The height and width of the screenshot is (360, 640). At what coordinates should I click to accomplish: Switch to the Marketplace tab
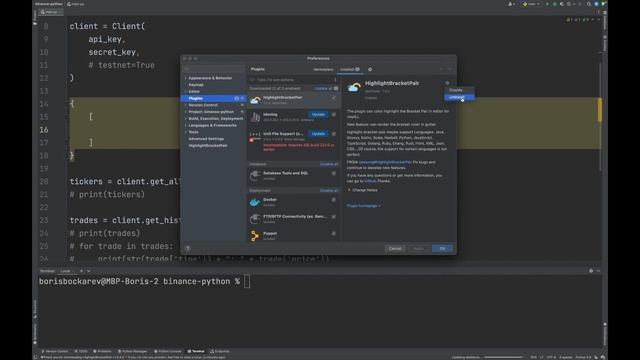[323, 69]
